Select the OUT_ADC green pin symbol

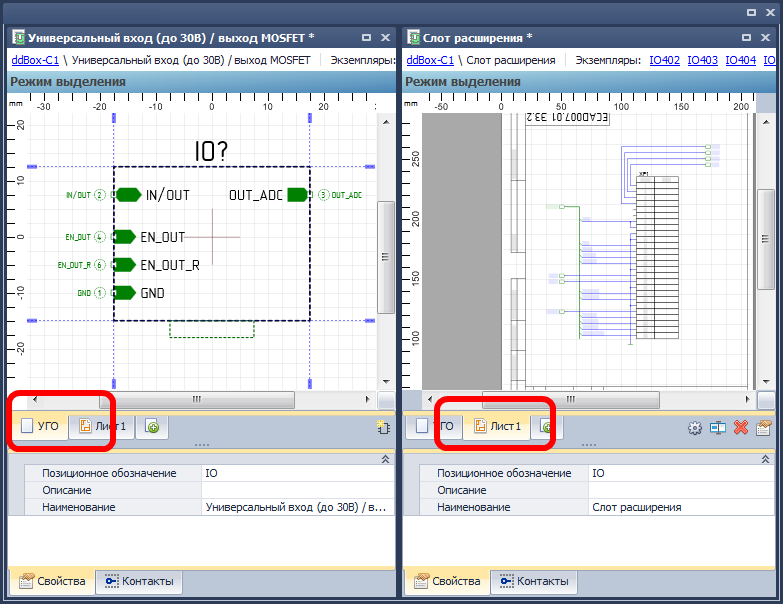point(297,195)
